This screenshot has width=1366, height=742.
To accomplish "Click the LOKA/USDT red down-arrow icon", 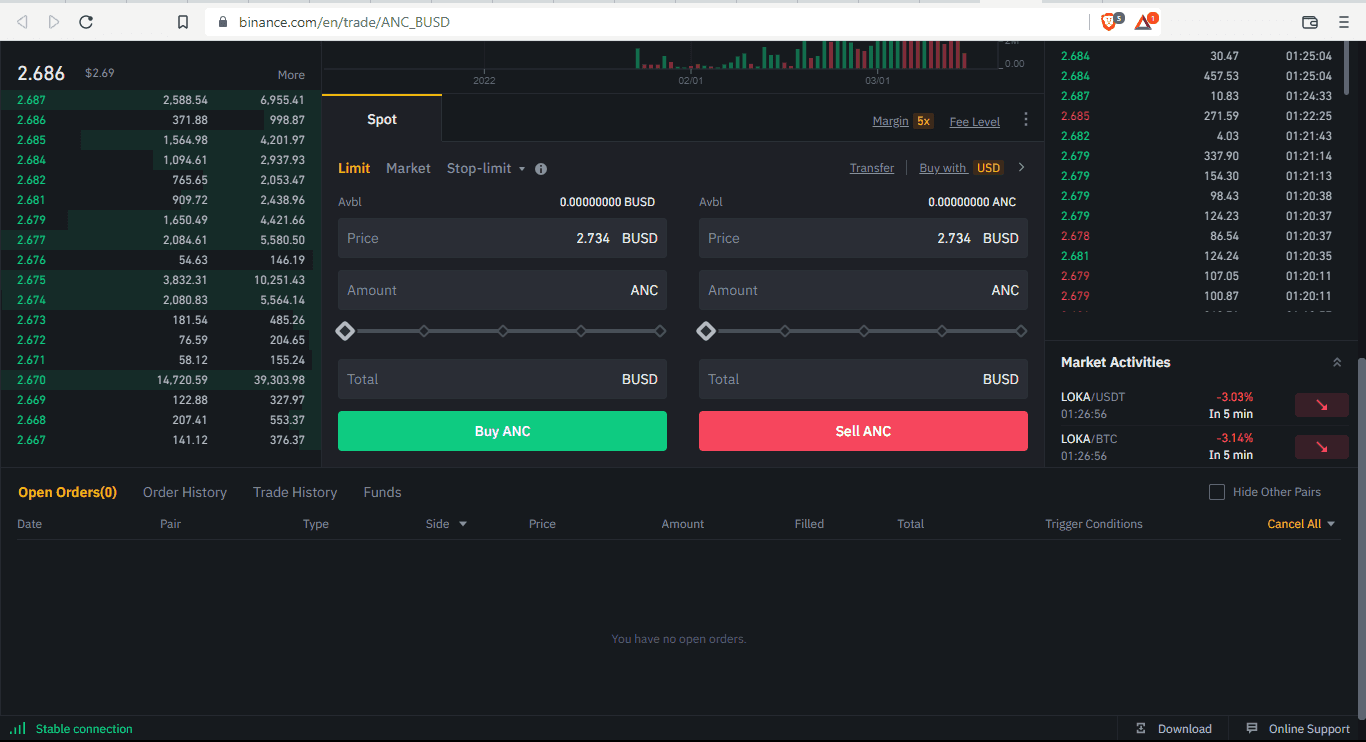I will tap(1321, 405).
